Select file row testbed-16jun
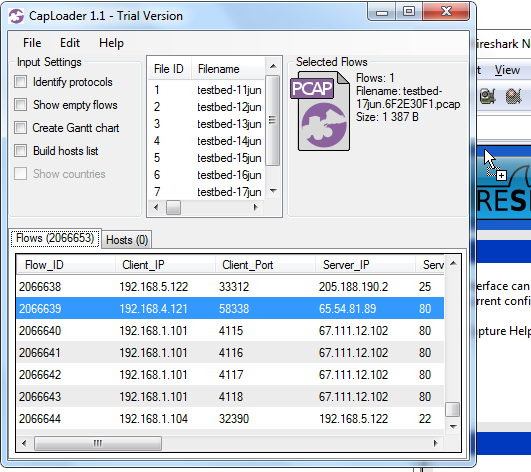 (x=207, y=175)
